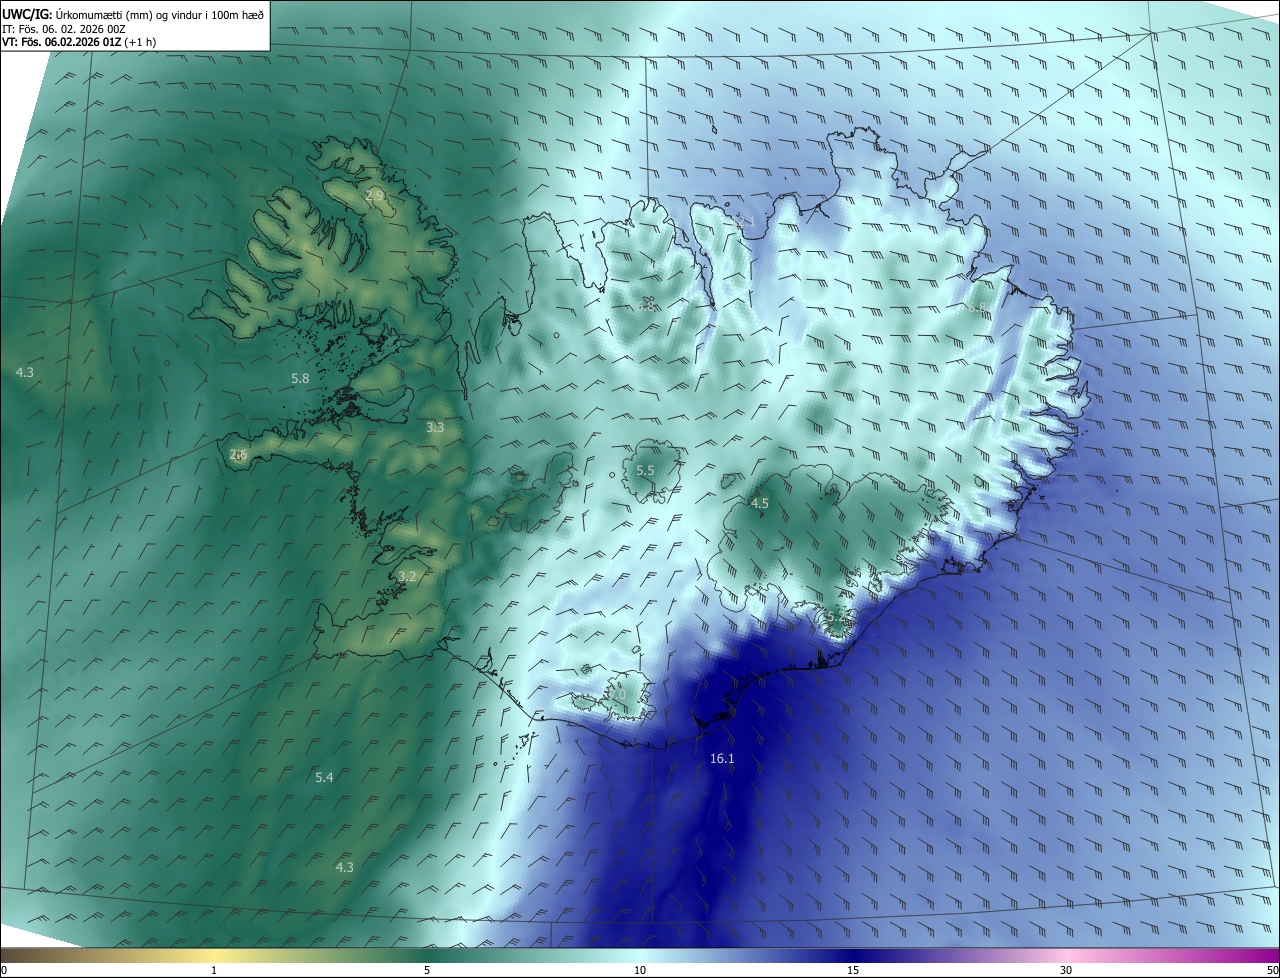Click the 5.2 value on Öræfajökull
Screen dimensions: 1280x978
834,617
